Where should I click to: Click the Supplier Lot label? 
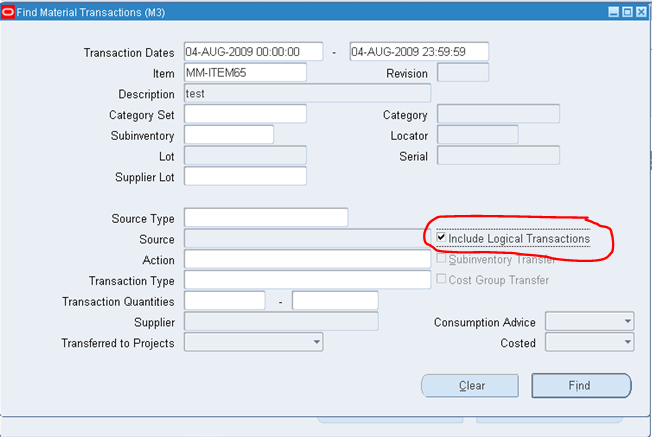(144, 177)
